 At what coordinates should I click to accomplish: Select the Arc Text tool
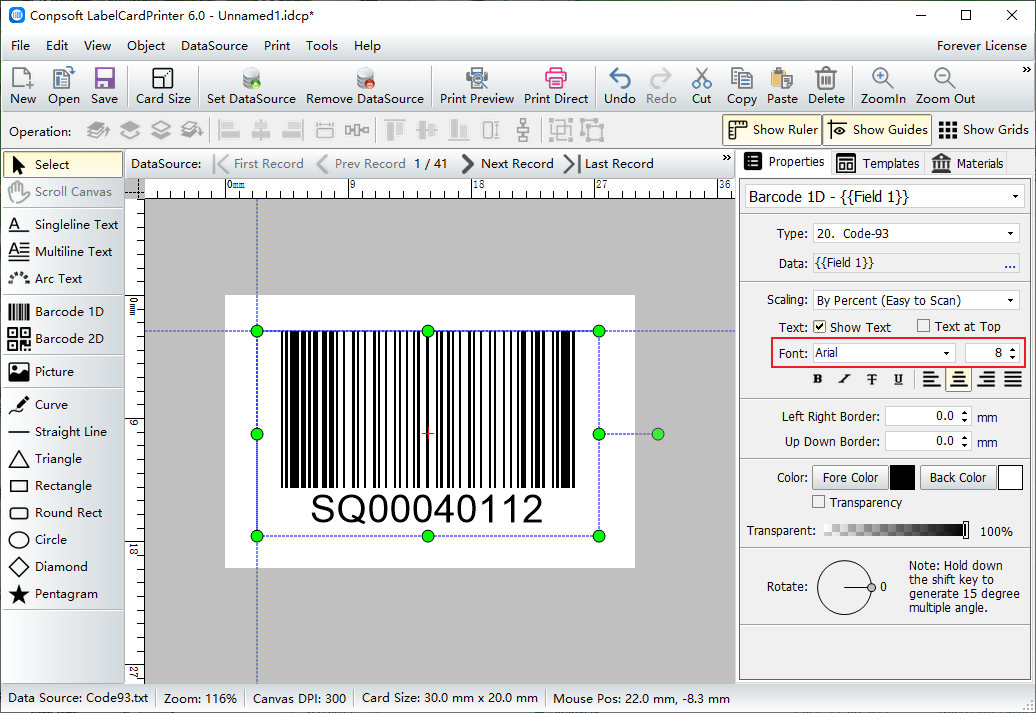[x=63, y=279]
